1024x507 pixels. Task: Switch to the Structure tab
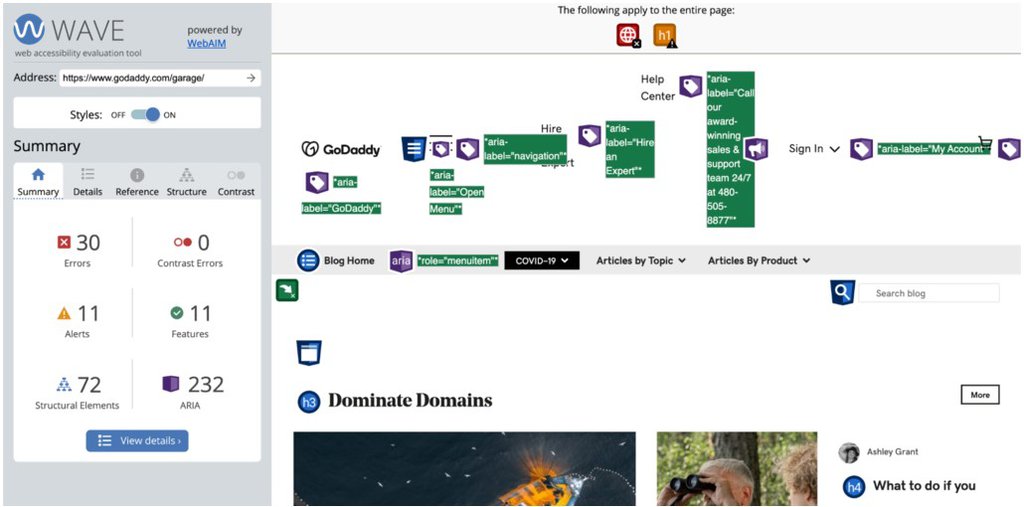(x=187, y=182)
